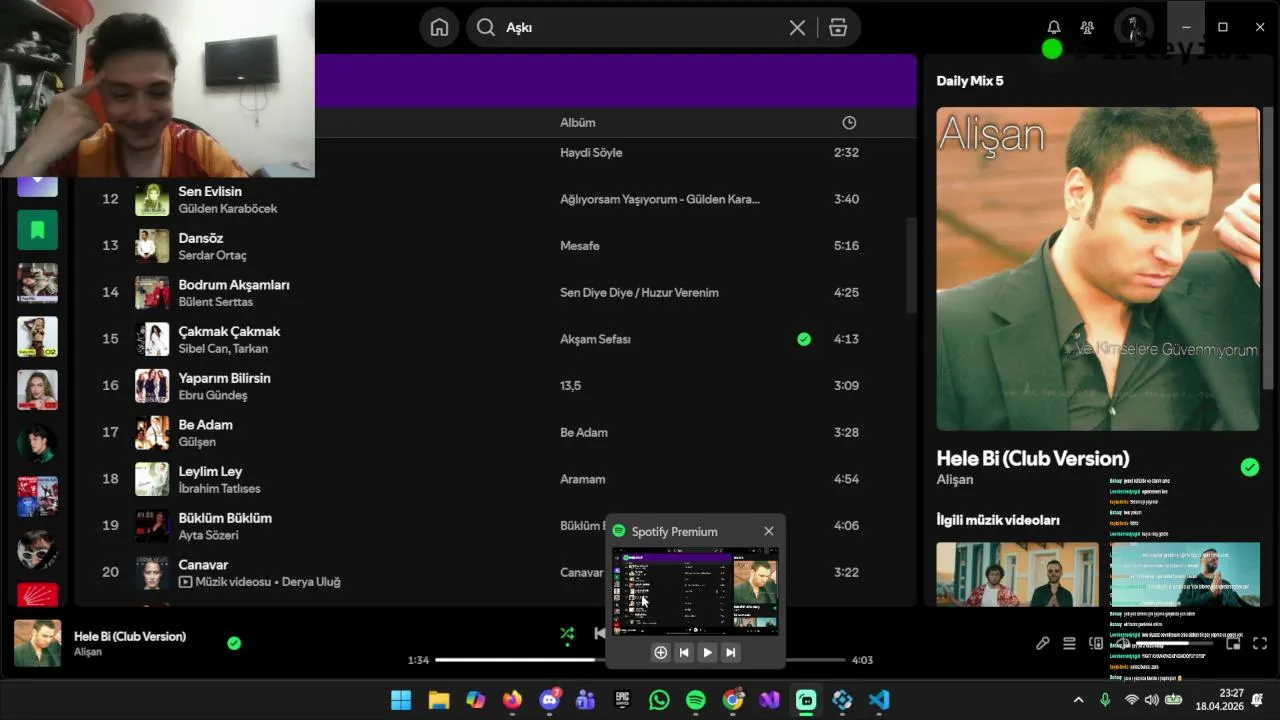Viewport: 1280px width, 720px height.
Task: Seek within the song progress bar
Action: point(640,660)
